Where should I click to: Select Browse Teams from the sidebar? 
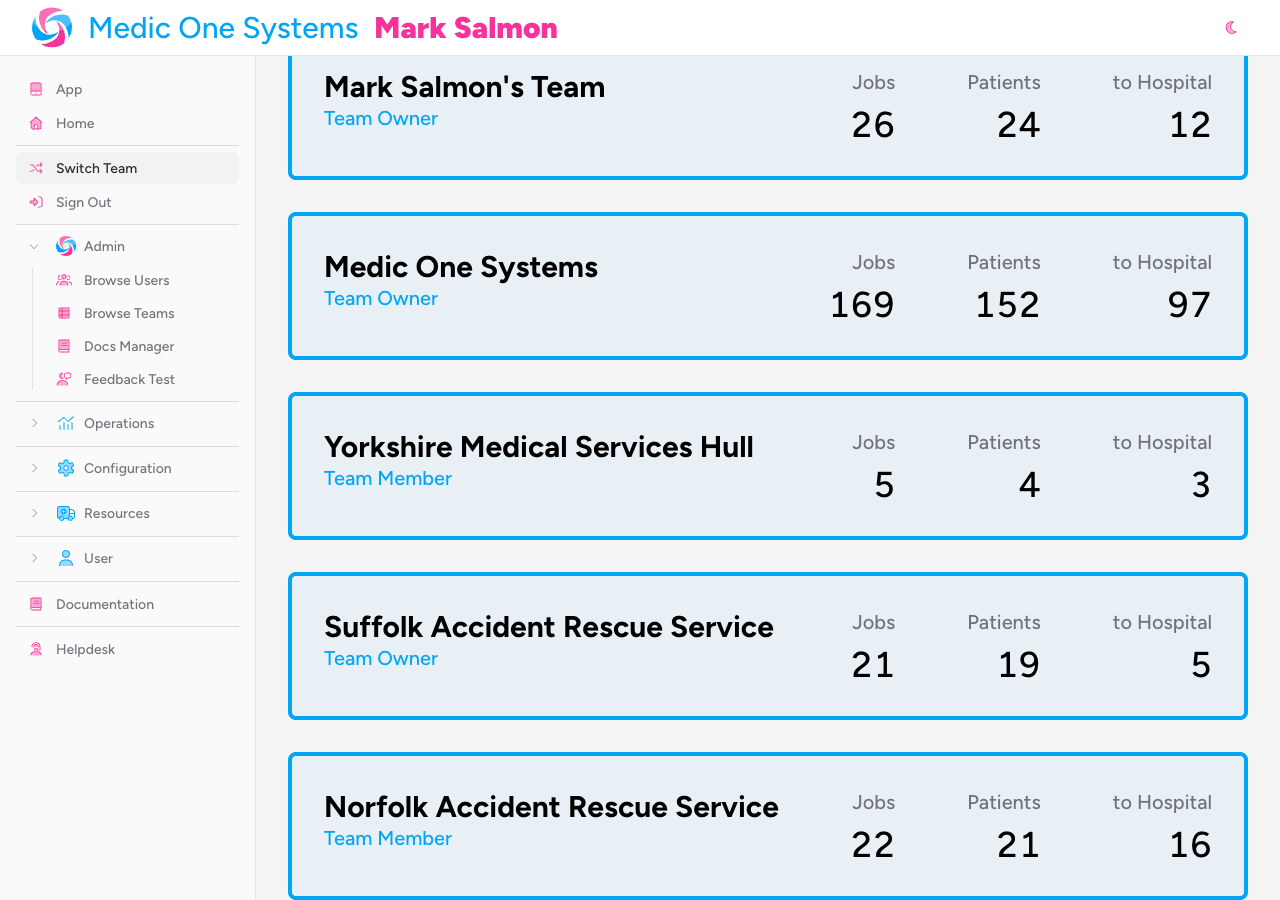click(x=130, y=313)
